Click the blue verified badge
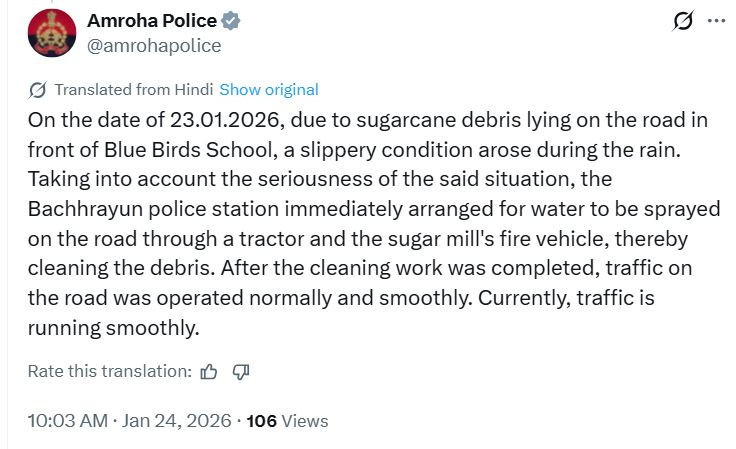This screenshot has height=449, width=736. tap(230, 21)
